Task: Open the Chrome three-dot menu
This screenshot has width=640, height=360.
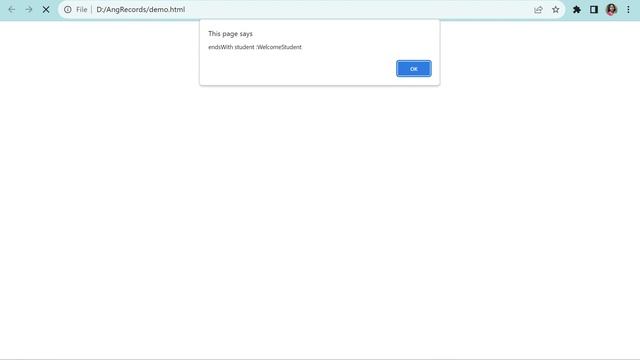Action: click(x=628, y=9)
